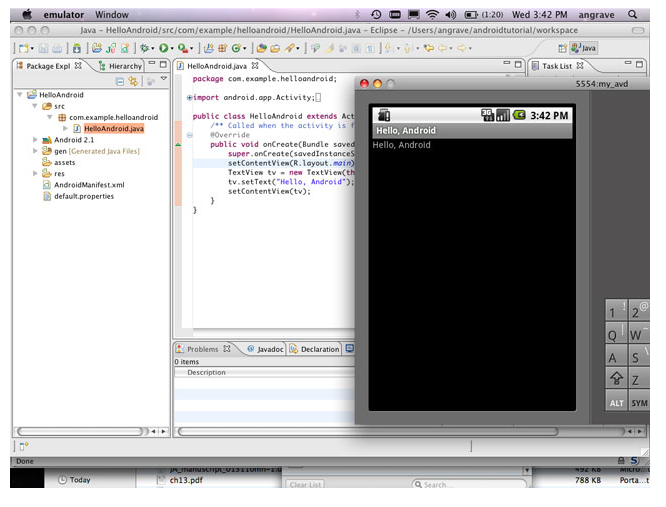Open the Android SDK and AVD Manager icon

[76, 48]
